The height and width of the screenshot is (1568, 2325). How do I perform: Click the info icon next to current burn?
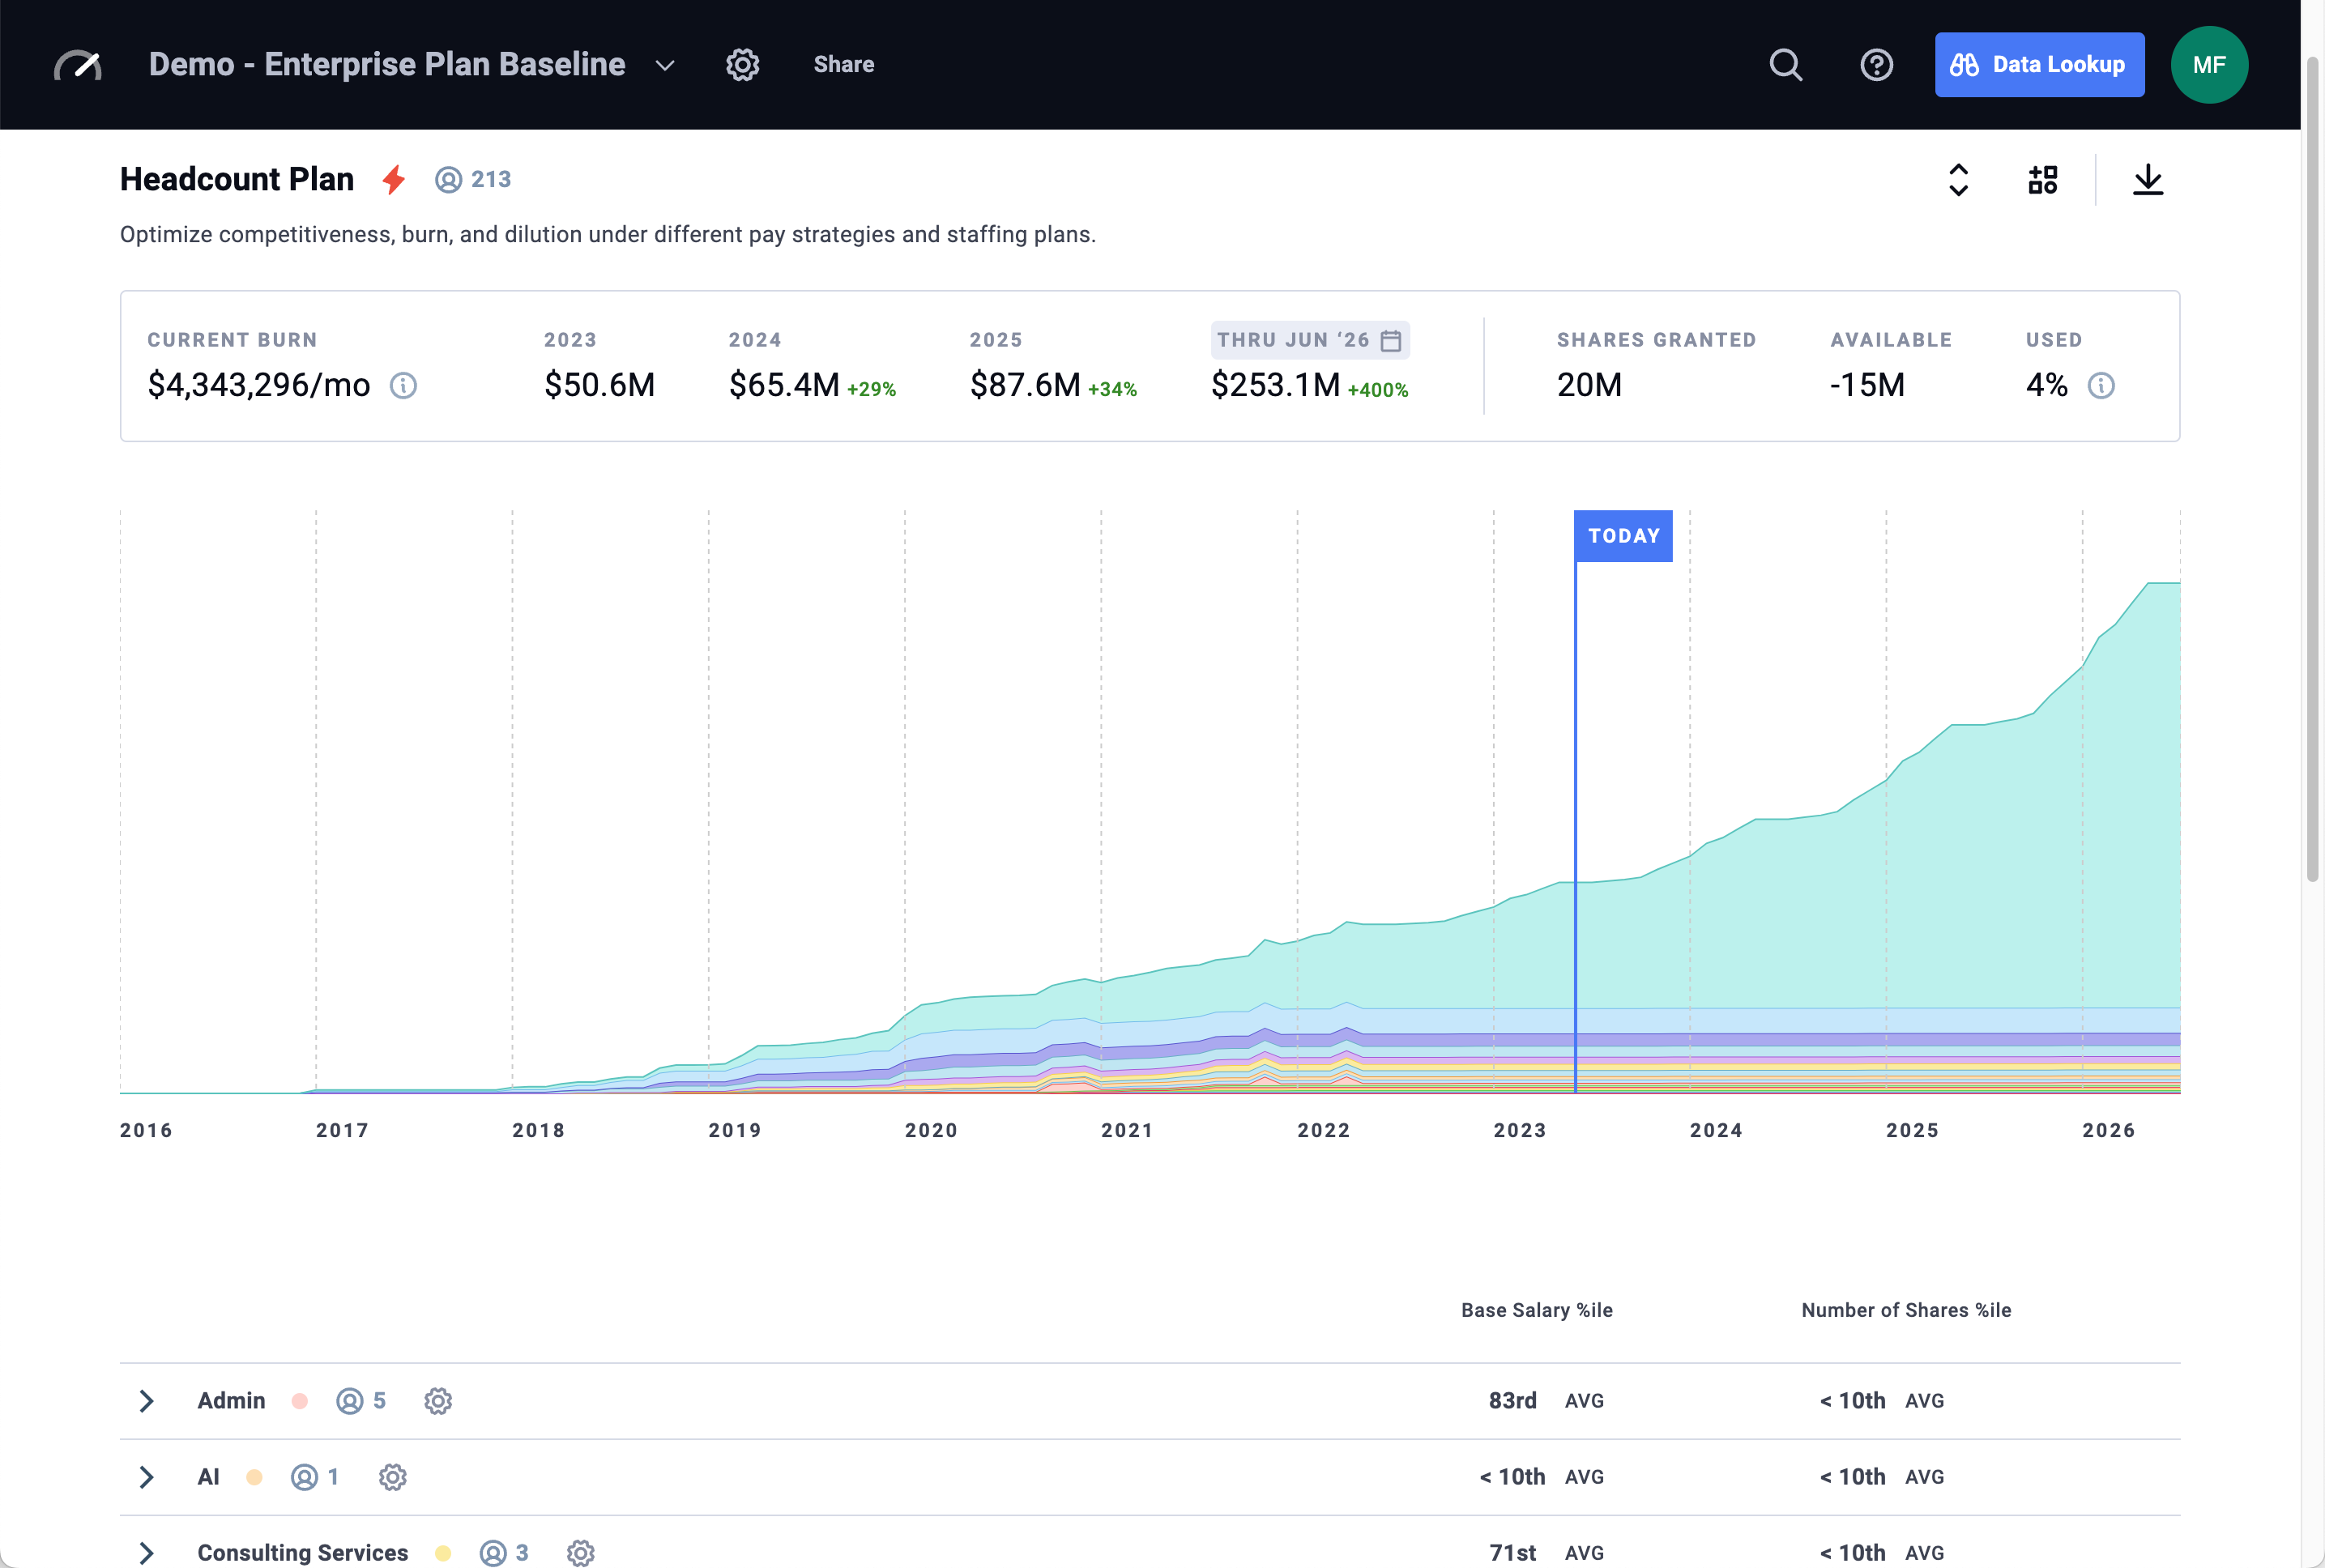[x=404, y=385]
